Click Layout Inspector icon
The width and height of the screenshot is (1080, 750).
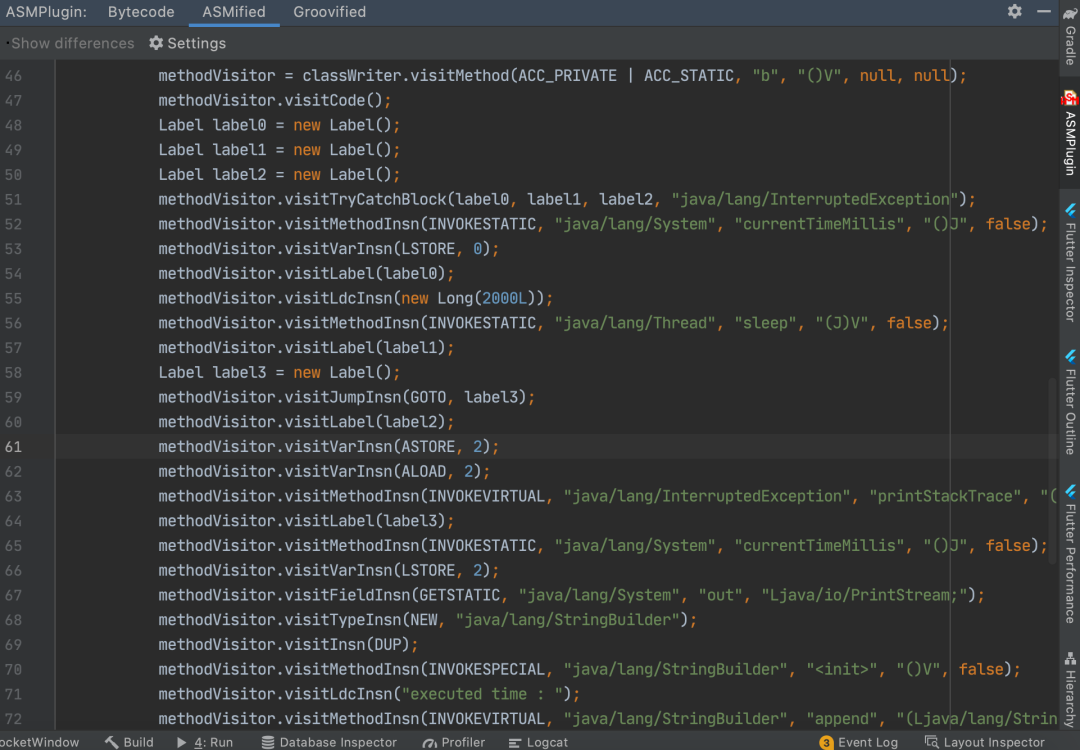coord(931,742)
